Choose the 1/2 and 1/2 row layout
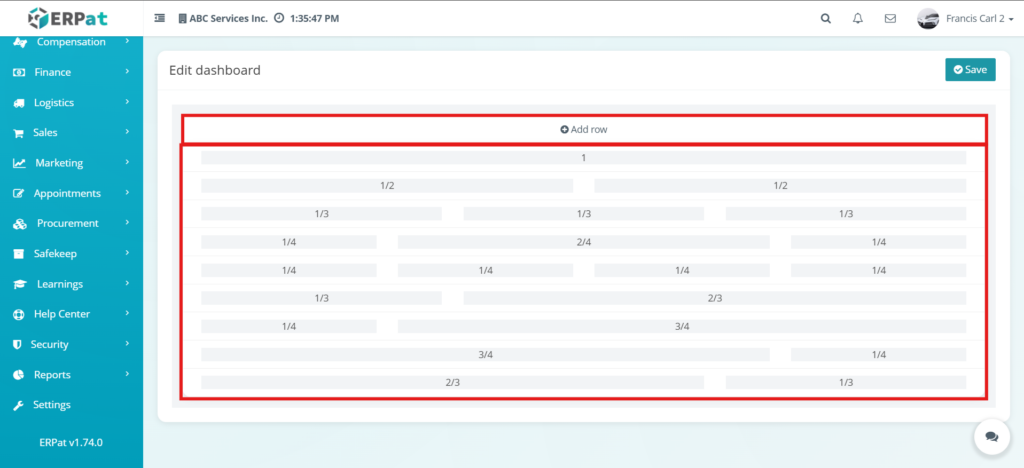Screen dimensions: 1024x468 583,186
